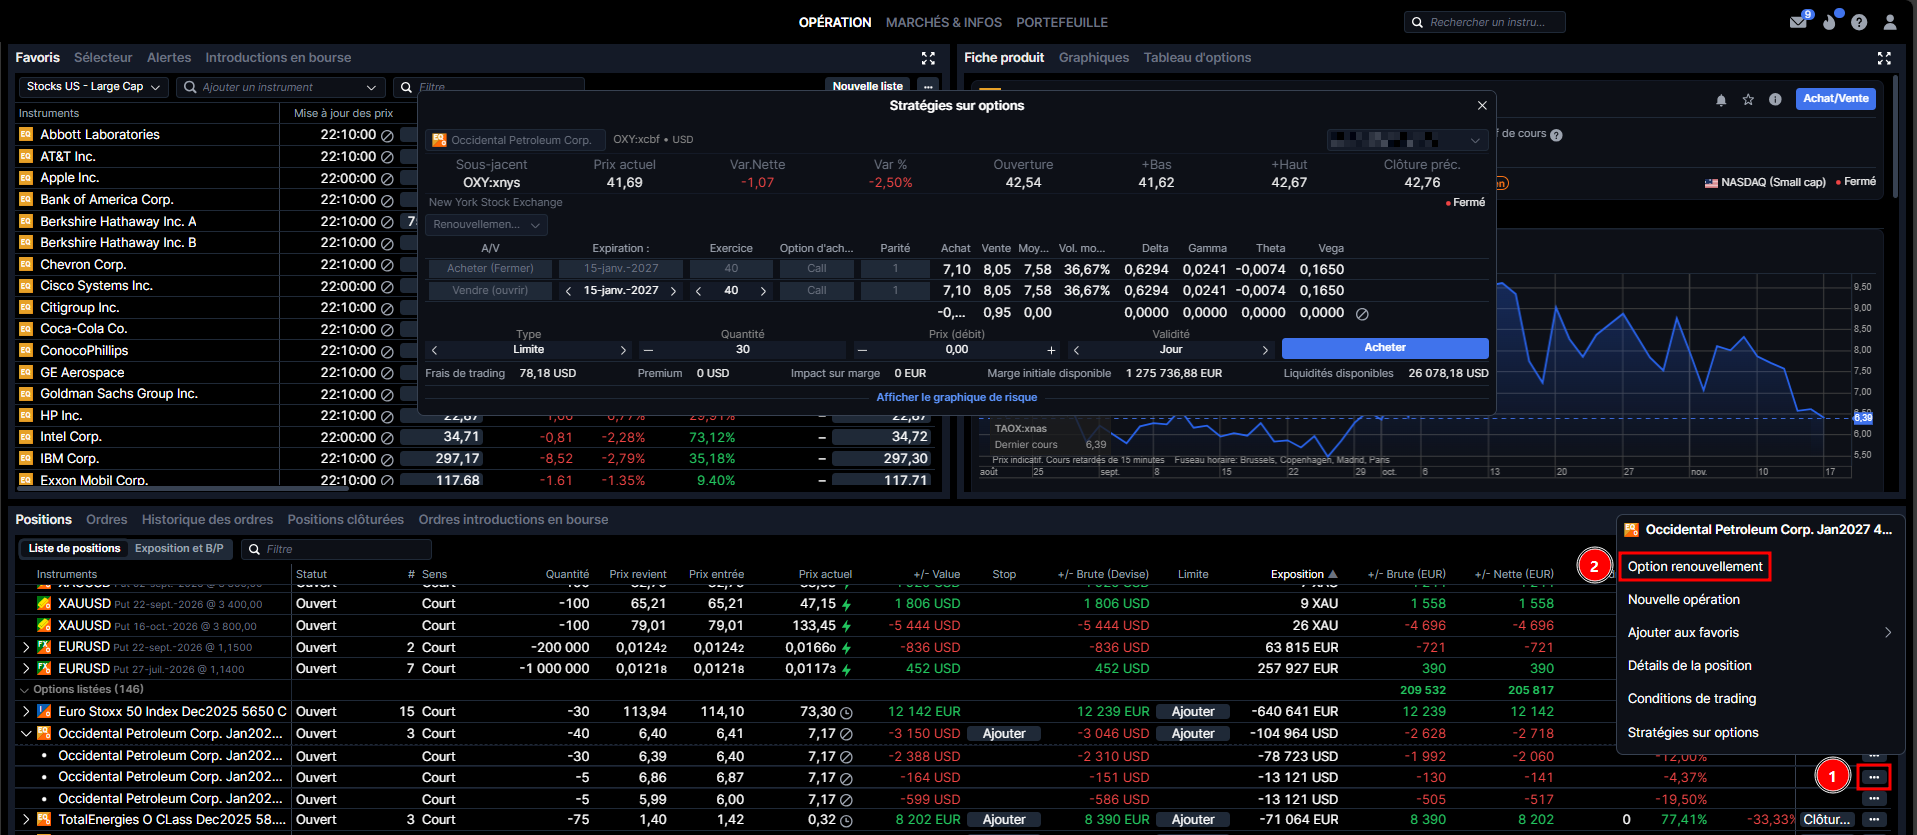This screenshot has height=835, width=1917.
Task: Add product to favorites with star icon
Action: click(x=1748, y=100)
